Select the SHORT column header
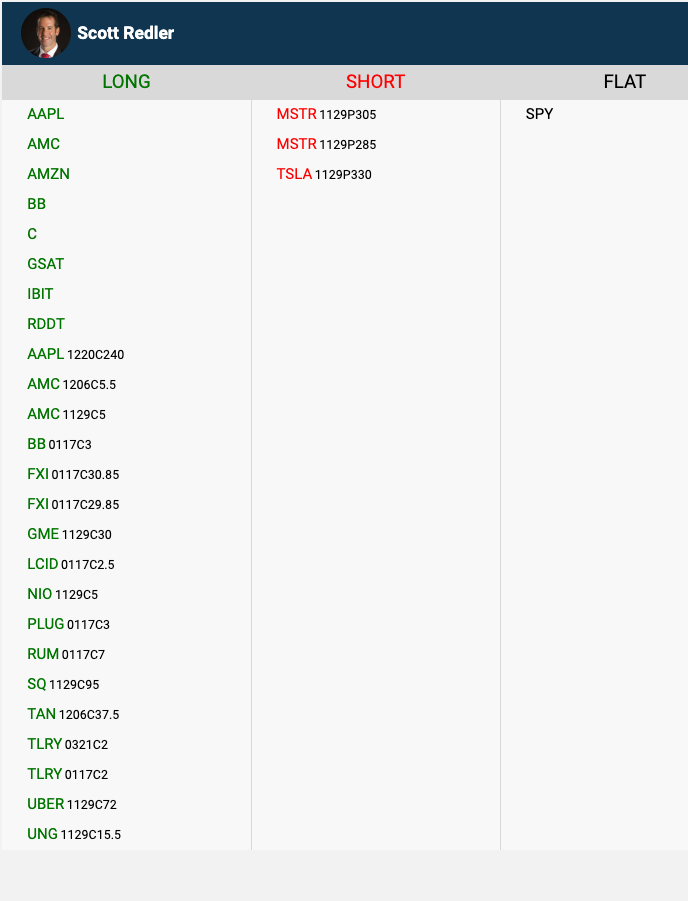688x901 pixels. pos(375,82)
